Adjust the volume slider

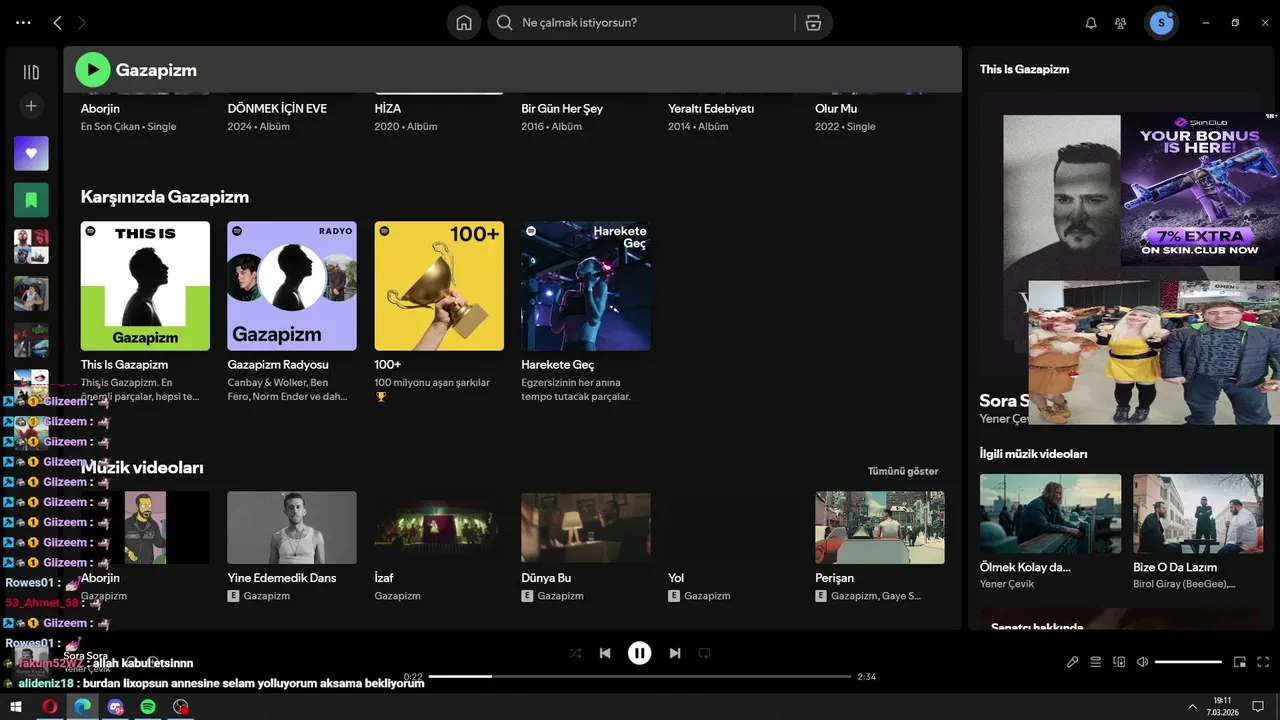point(1188,662)
